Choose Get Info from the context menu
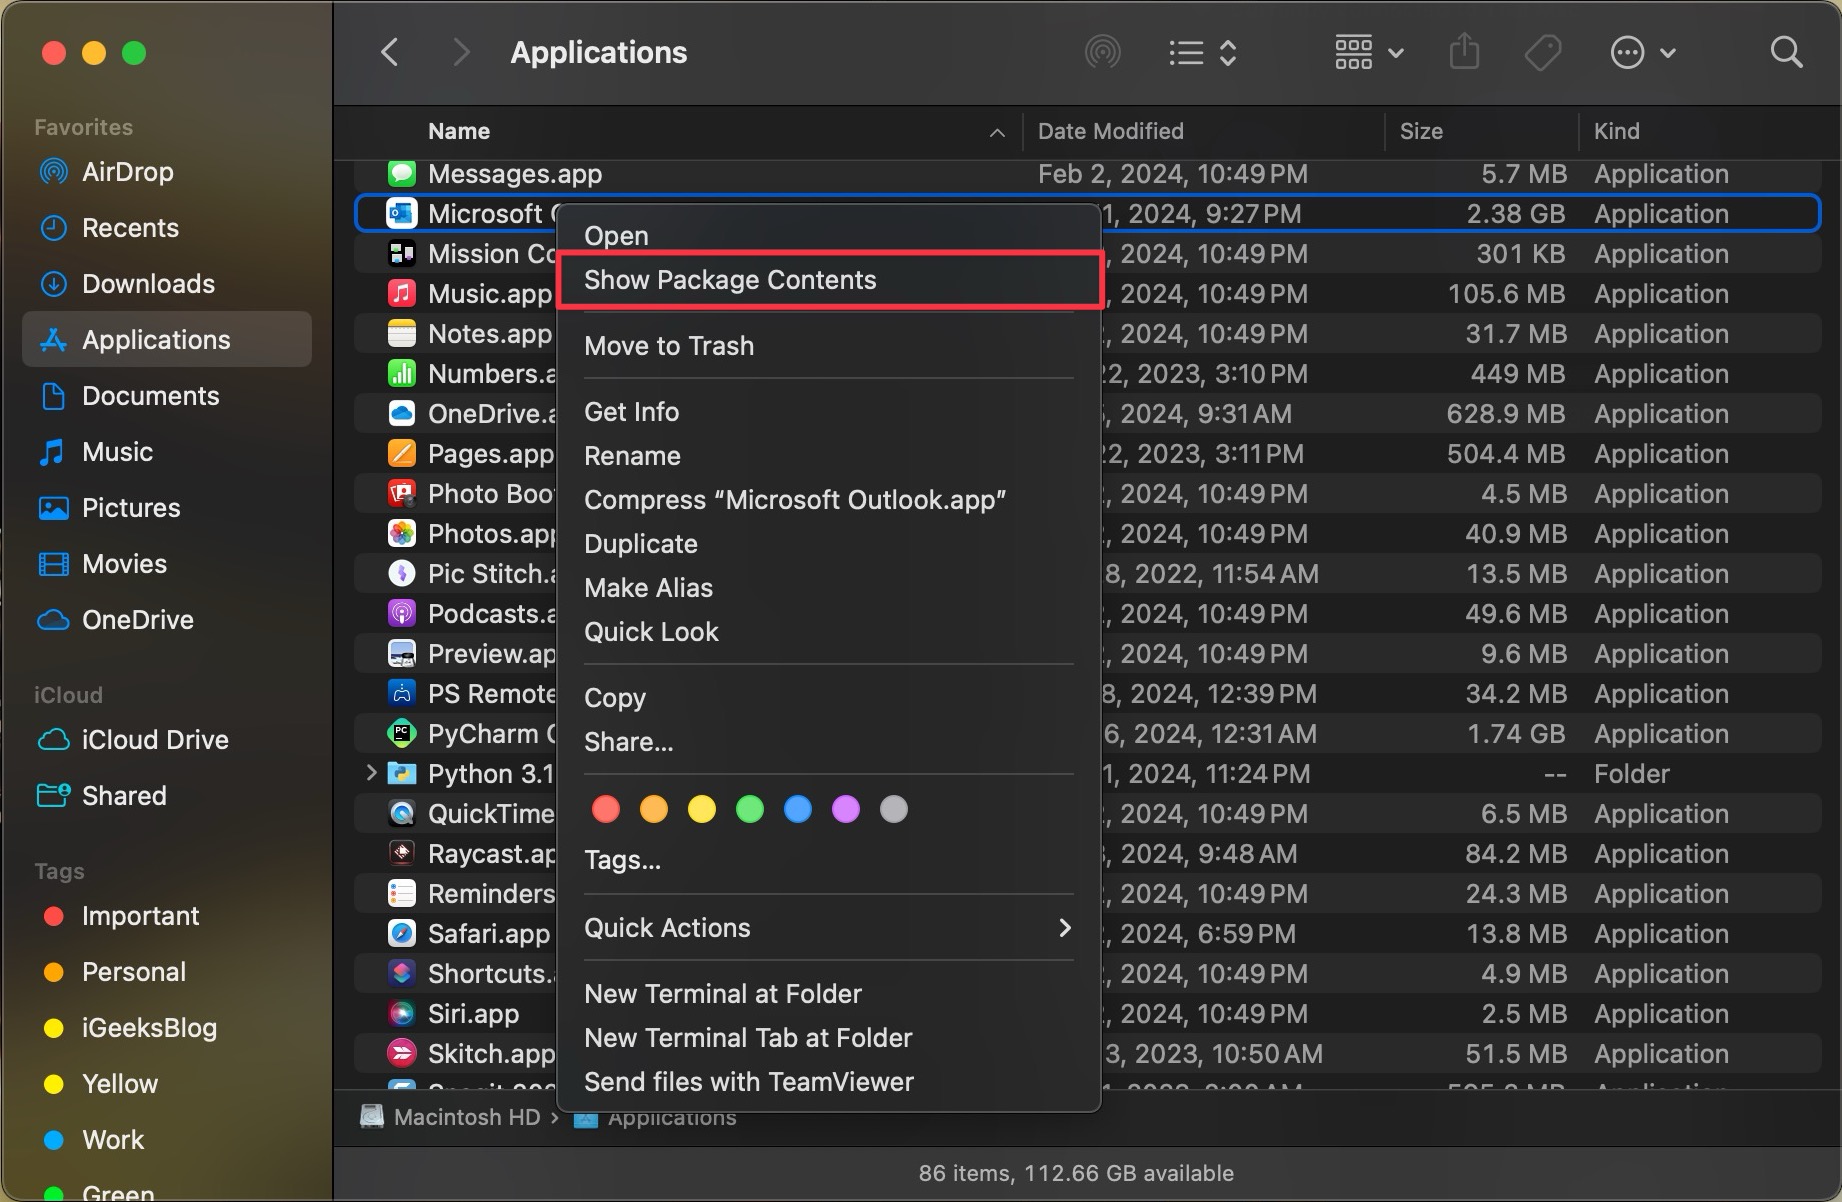 [631, 412]
